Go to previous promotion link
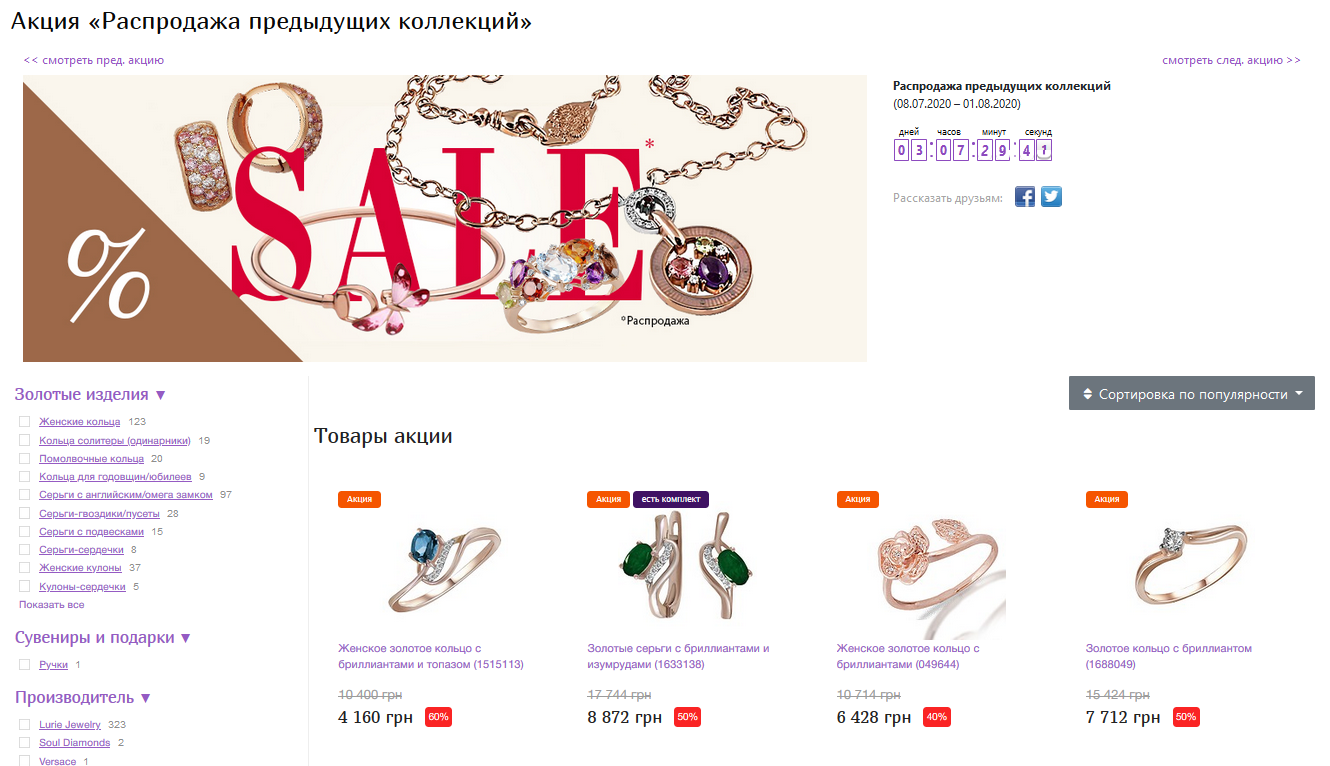Image resolution: width=1330 pixels, height=766 pixels. [94, 60]
